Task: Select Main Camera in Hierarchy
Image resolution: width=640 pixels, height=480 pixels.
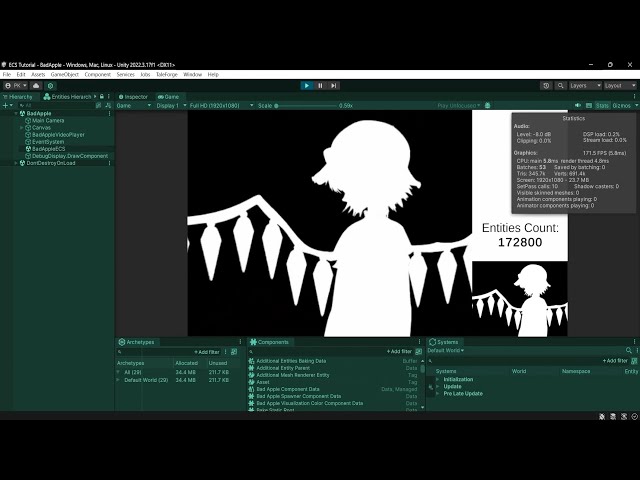Action: coord(48,121)
